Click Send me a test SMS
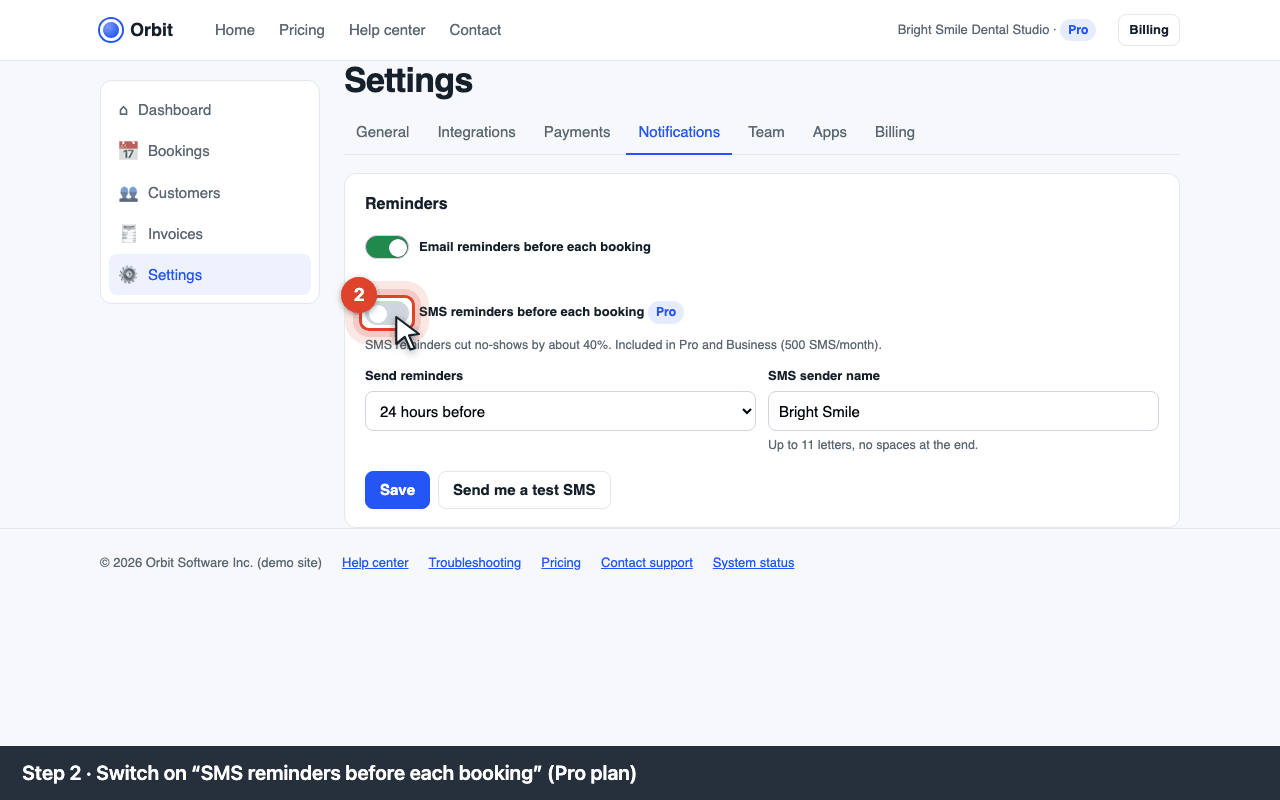 (x=524, y=490)
